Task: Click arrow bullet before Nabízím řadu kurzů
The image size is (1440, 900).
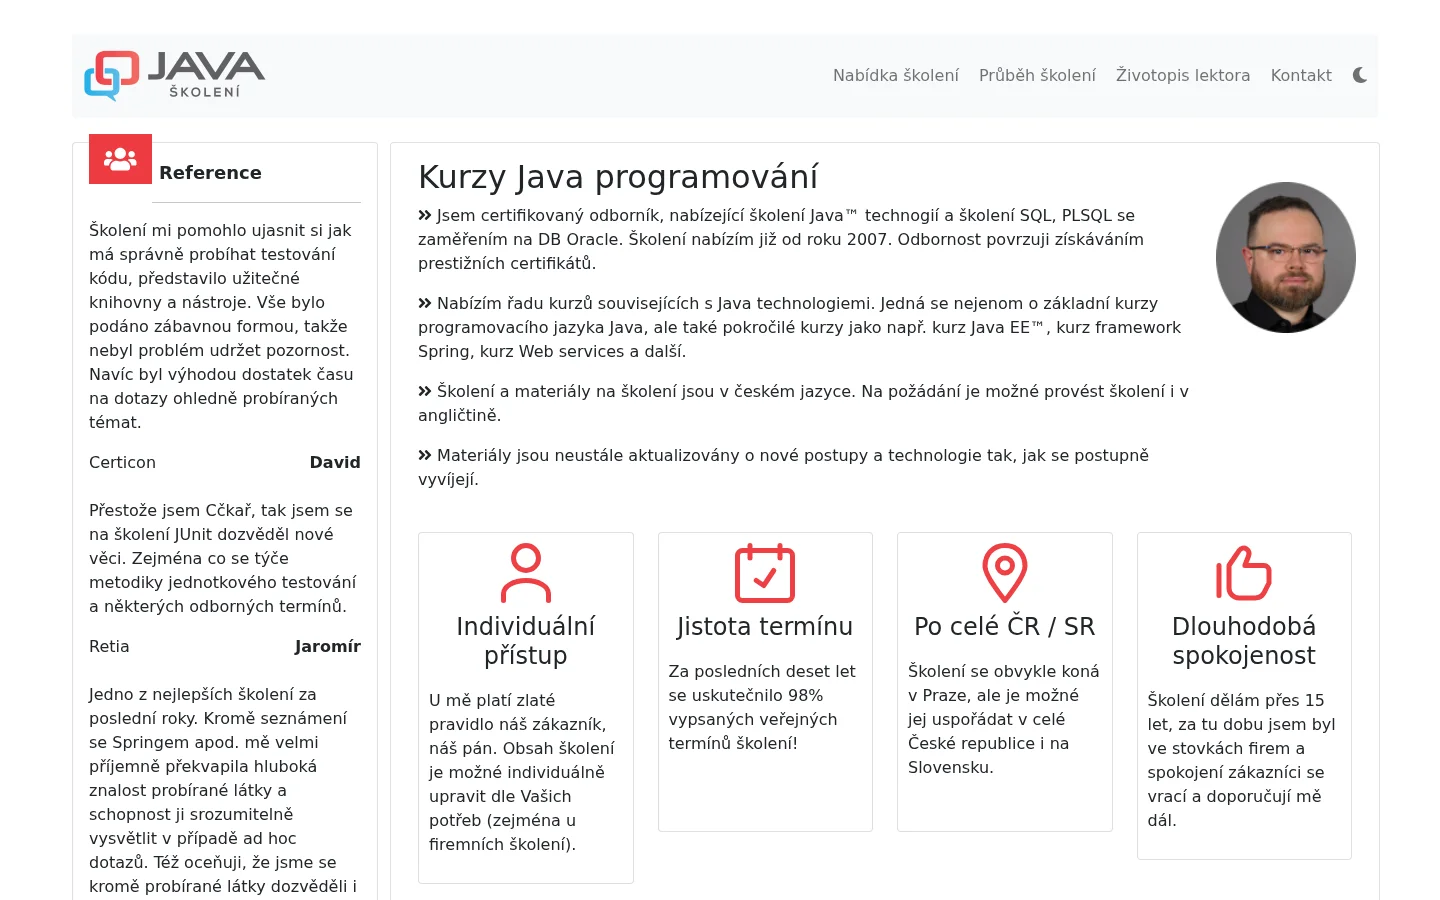Action: coord(425,303)
